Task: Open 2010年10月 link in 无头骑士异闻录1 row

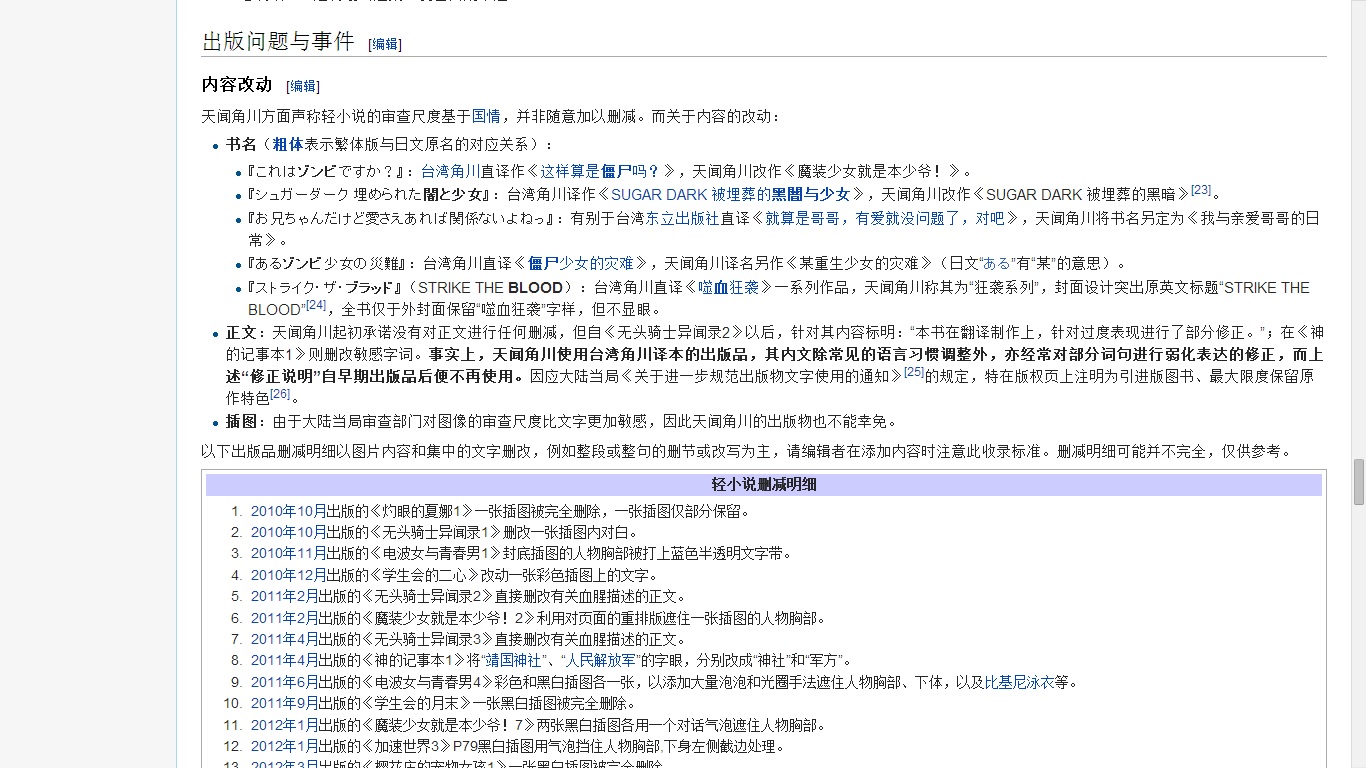Action: (289, 532)
